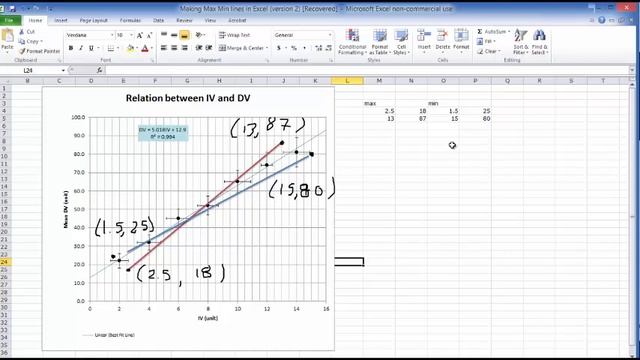
Task: Apply Comma Style
Action: [304, 48]
